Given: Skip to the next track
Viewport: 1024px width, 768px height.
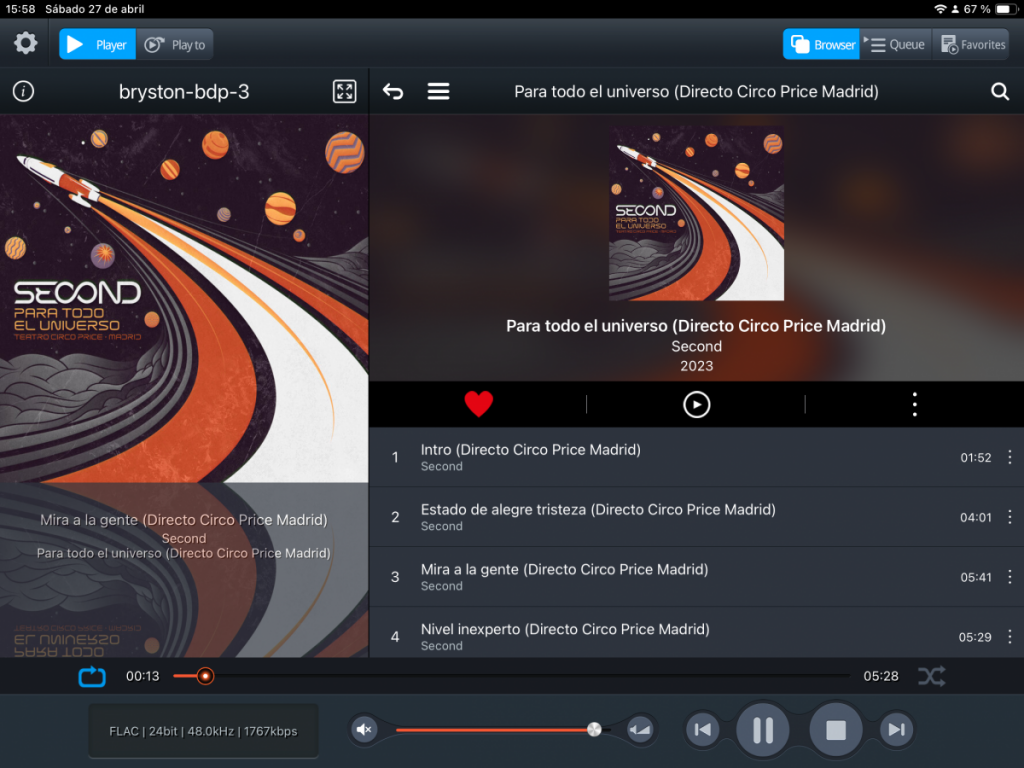Looking at the screenshot, I should pyautogui.click(x=896, y=730).
